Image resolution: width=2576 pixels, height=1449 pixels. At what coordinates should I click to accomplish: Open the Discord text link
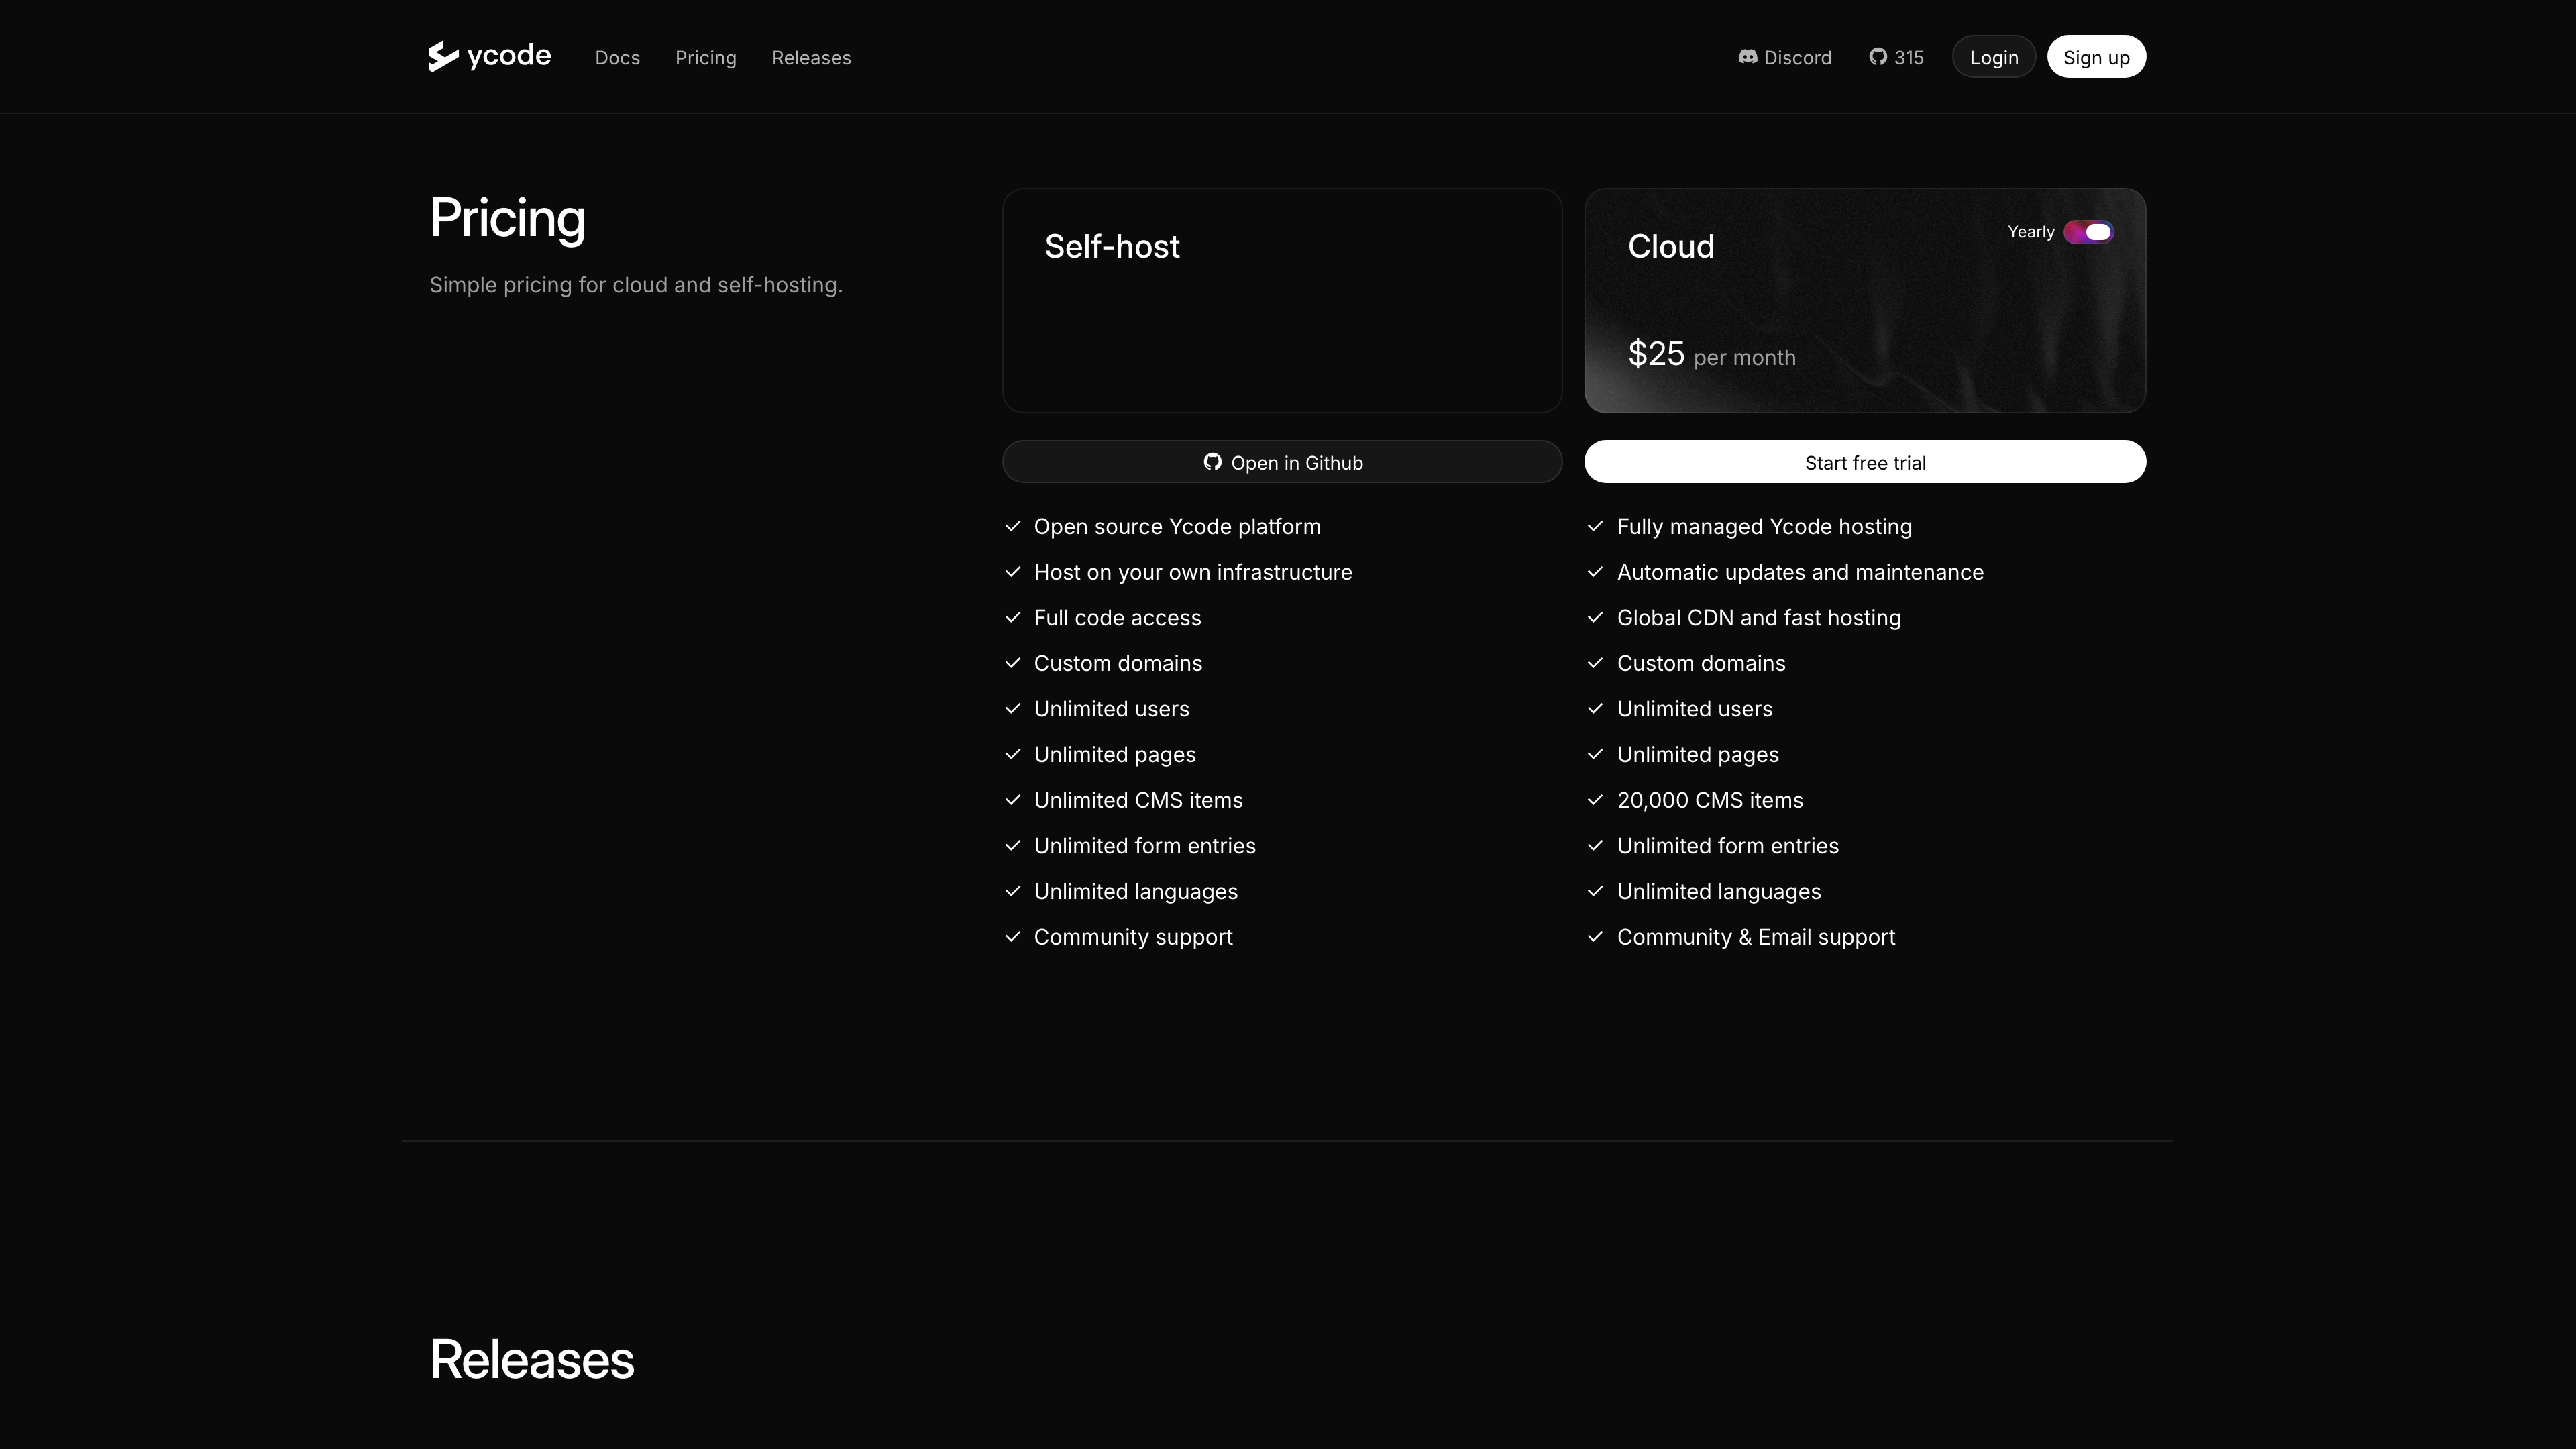pos(1797,58)
